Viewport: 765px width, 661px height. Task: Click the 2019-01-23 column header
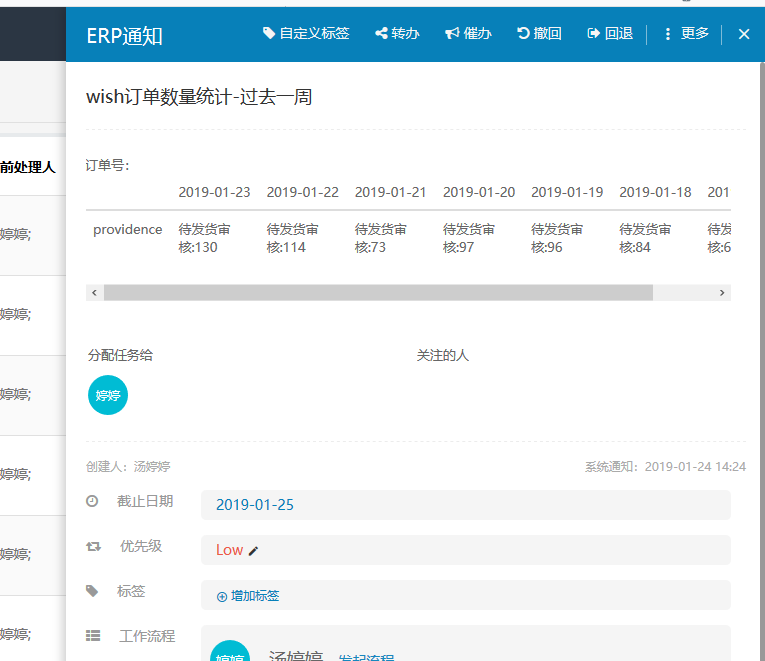coord(214,192)
